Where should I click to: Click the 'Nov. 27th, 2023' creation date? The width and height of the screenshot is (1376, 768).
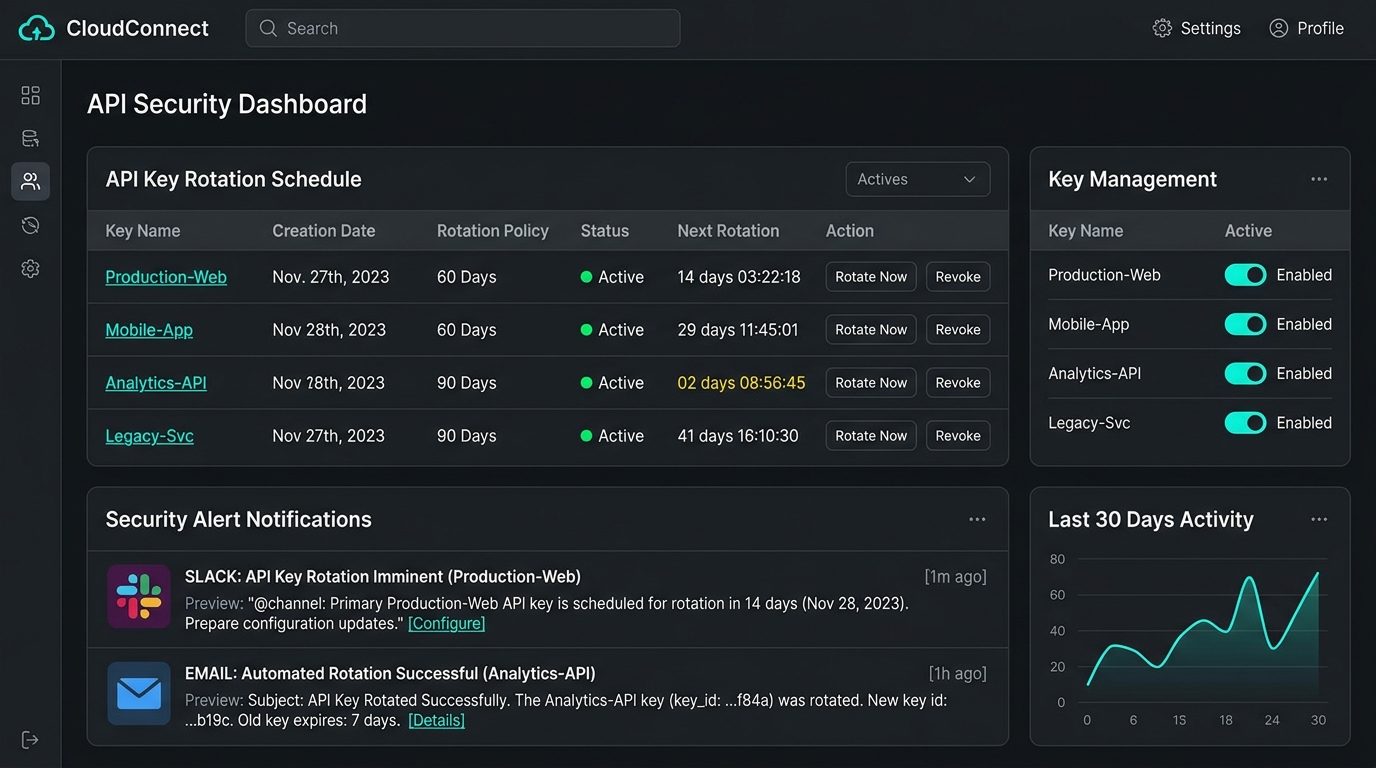pos(331,277)
